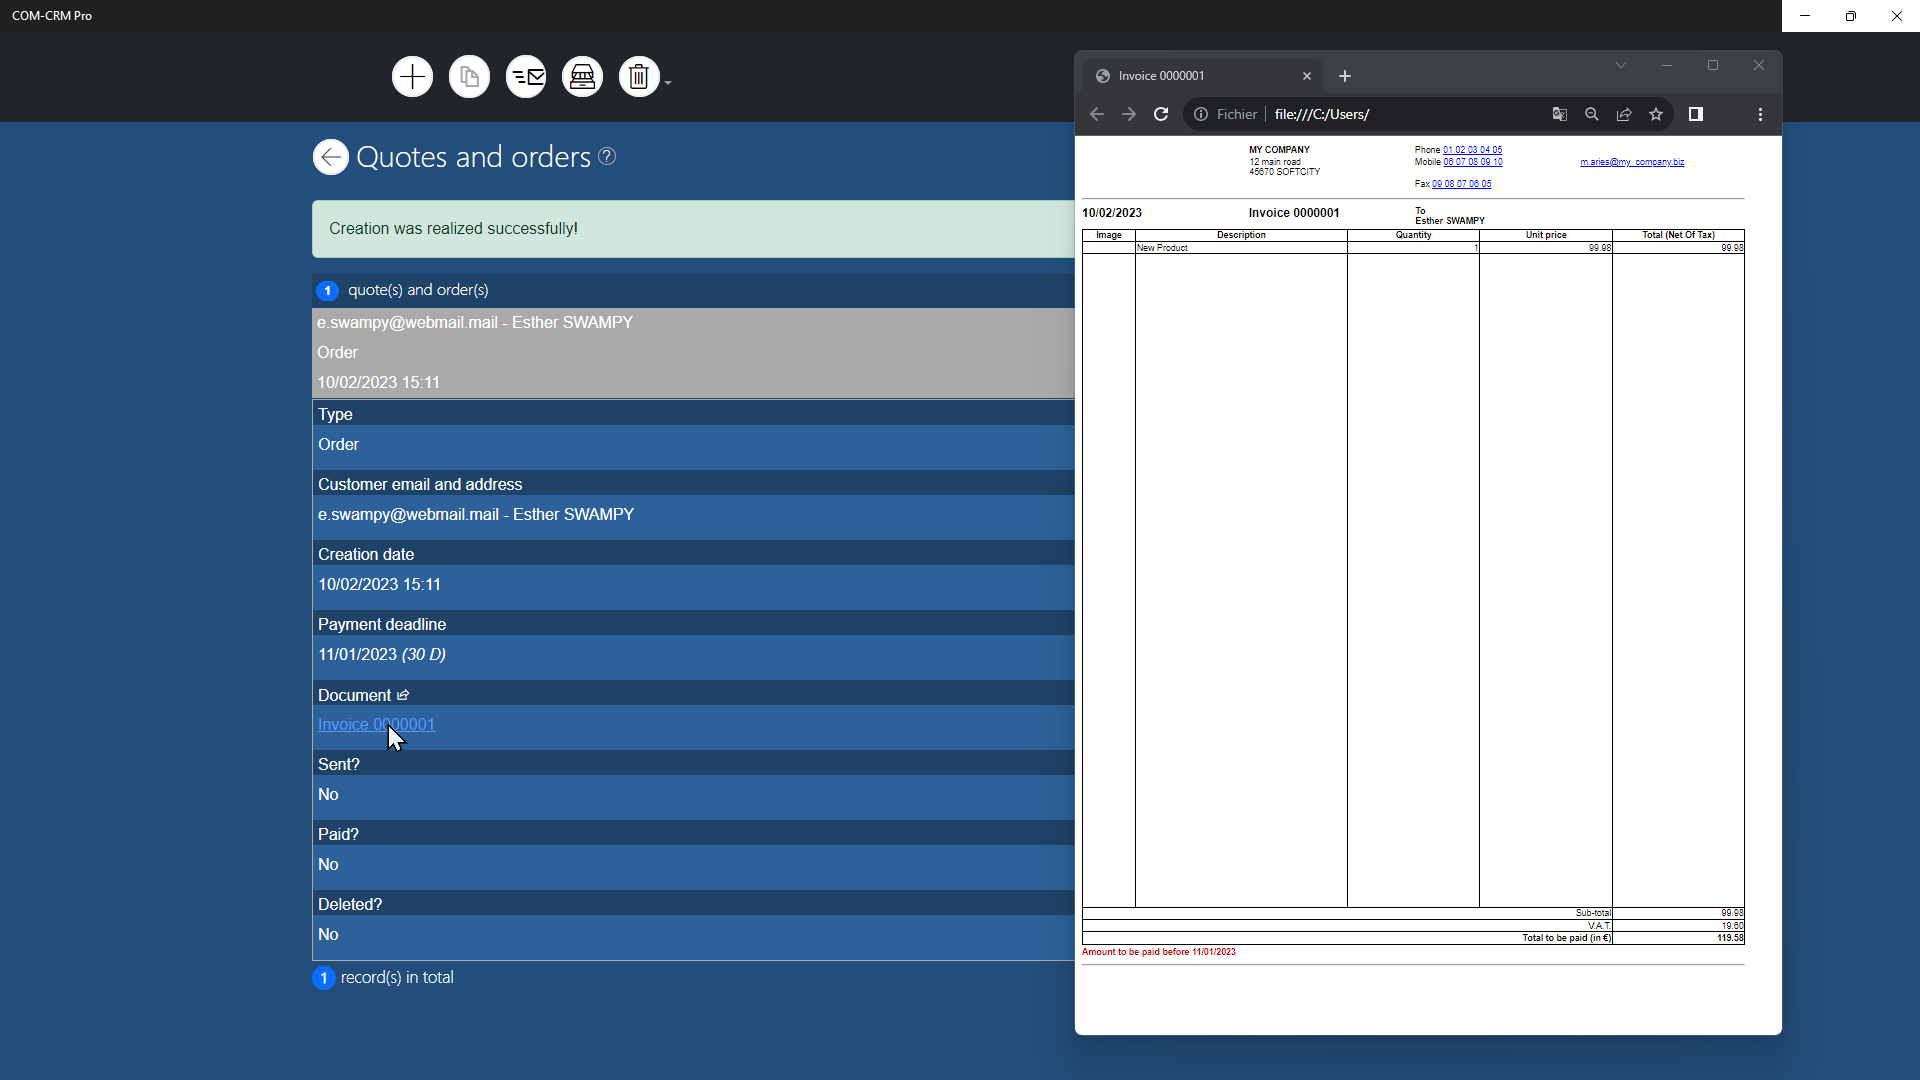The image size is (1920, 1080).
Task: Open the browser three-dot menu
Action: pos(1760,114)
